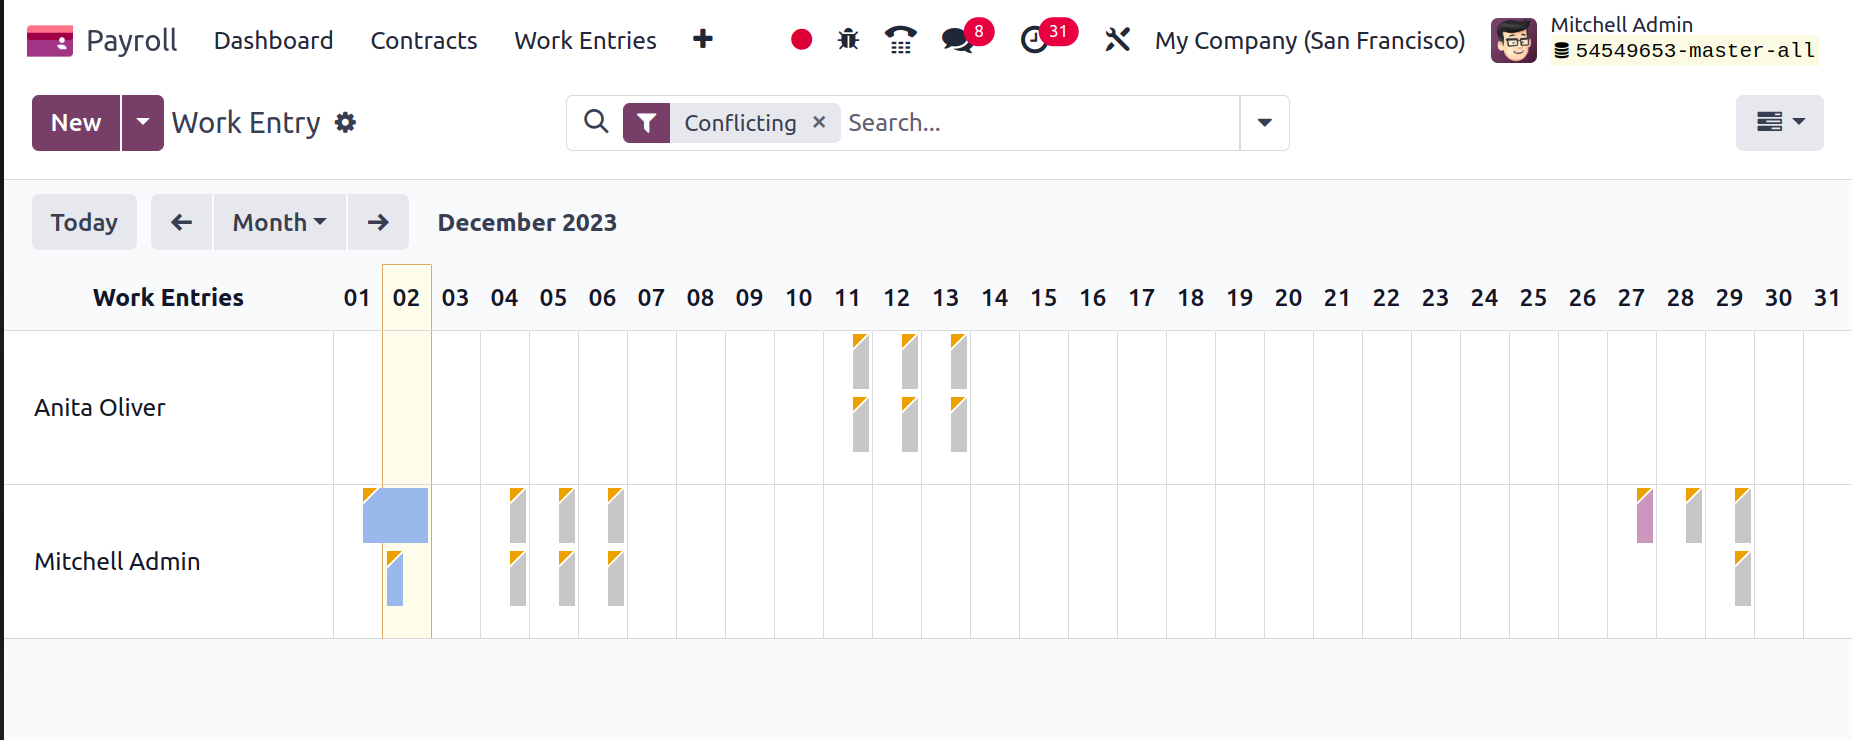Screen dimensions: 1852x740
Task: Click the plus icon in menu bar
Action: coord(703,39)
